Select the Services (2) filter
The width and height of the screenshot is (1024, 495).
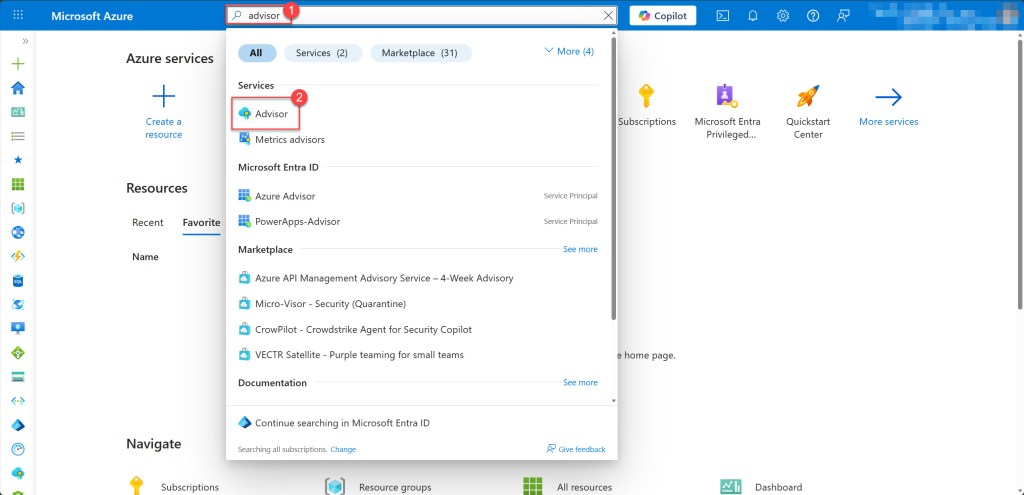click(x=320, y=53)
